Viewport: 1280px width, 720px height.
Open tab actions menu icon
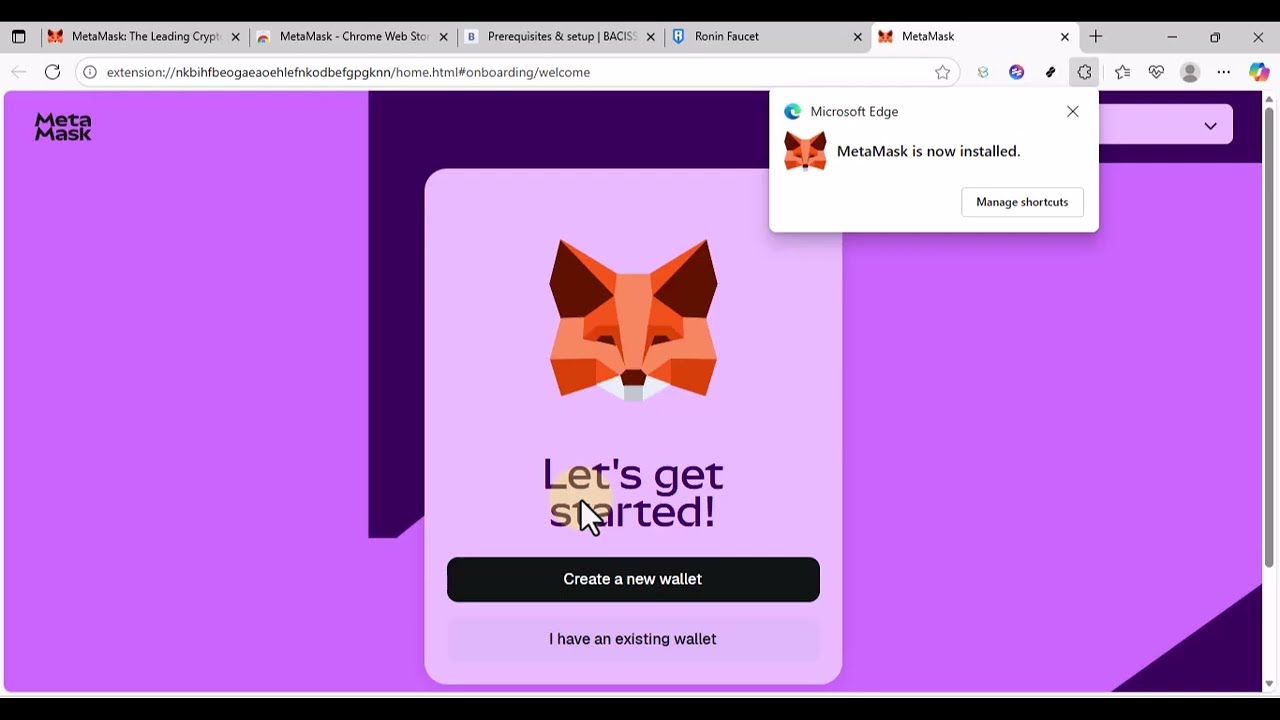click(18, 37)
